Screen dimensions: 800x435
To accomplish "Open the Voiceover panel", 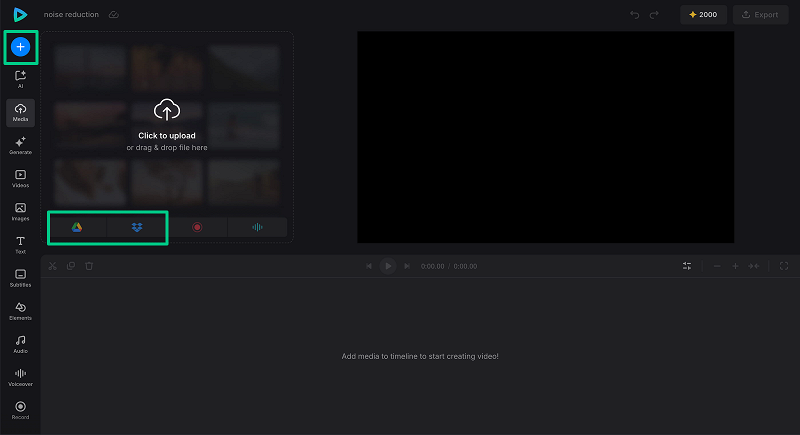I will (x=20, y=377).
